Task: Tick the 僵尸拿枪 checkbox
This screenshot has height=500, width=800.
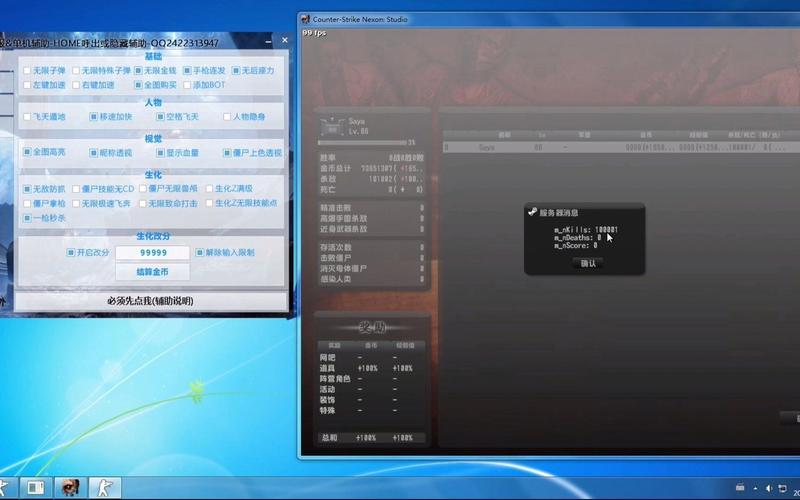Action: [27, 203]
